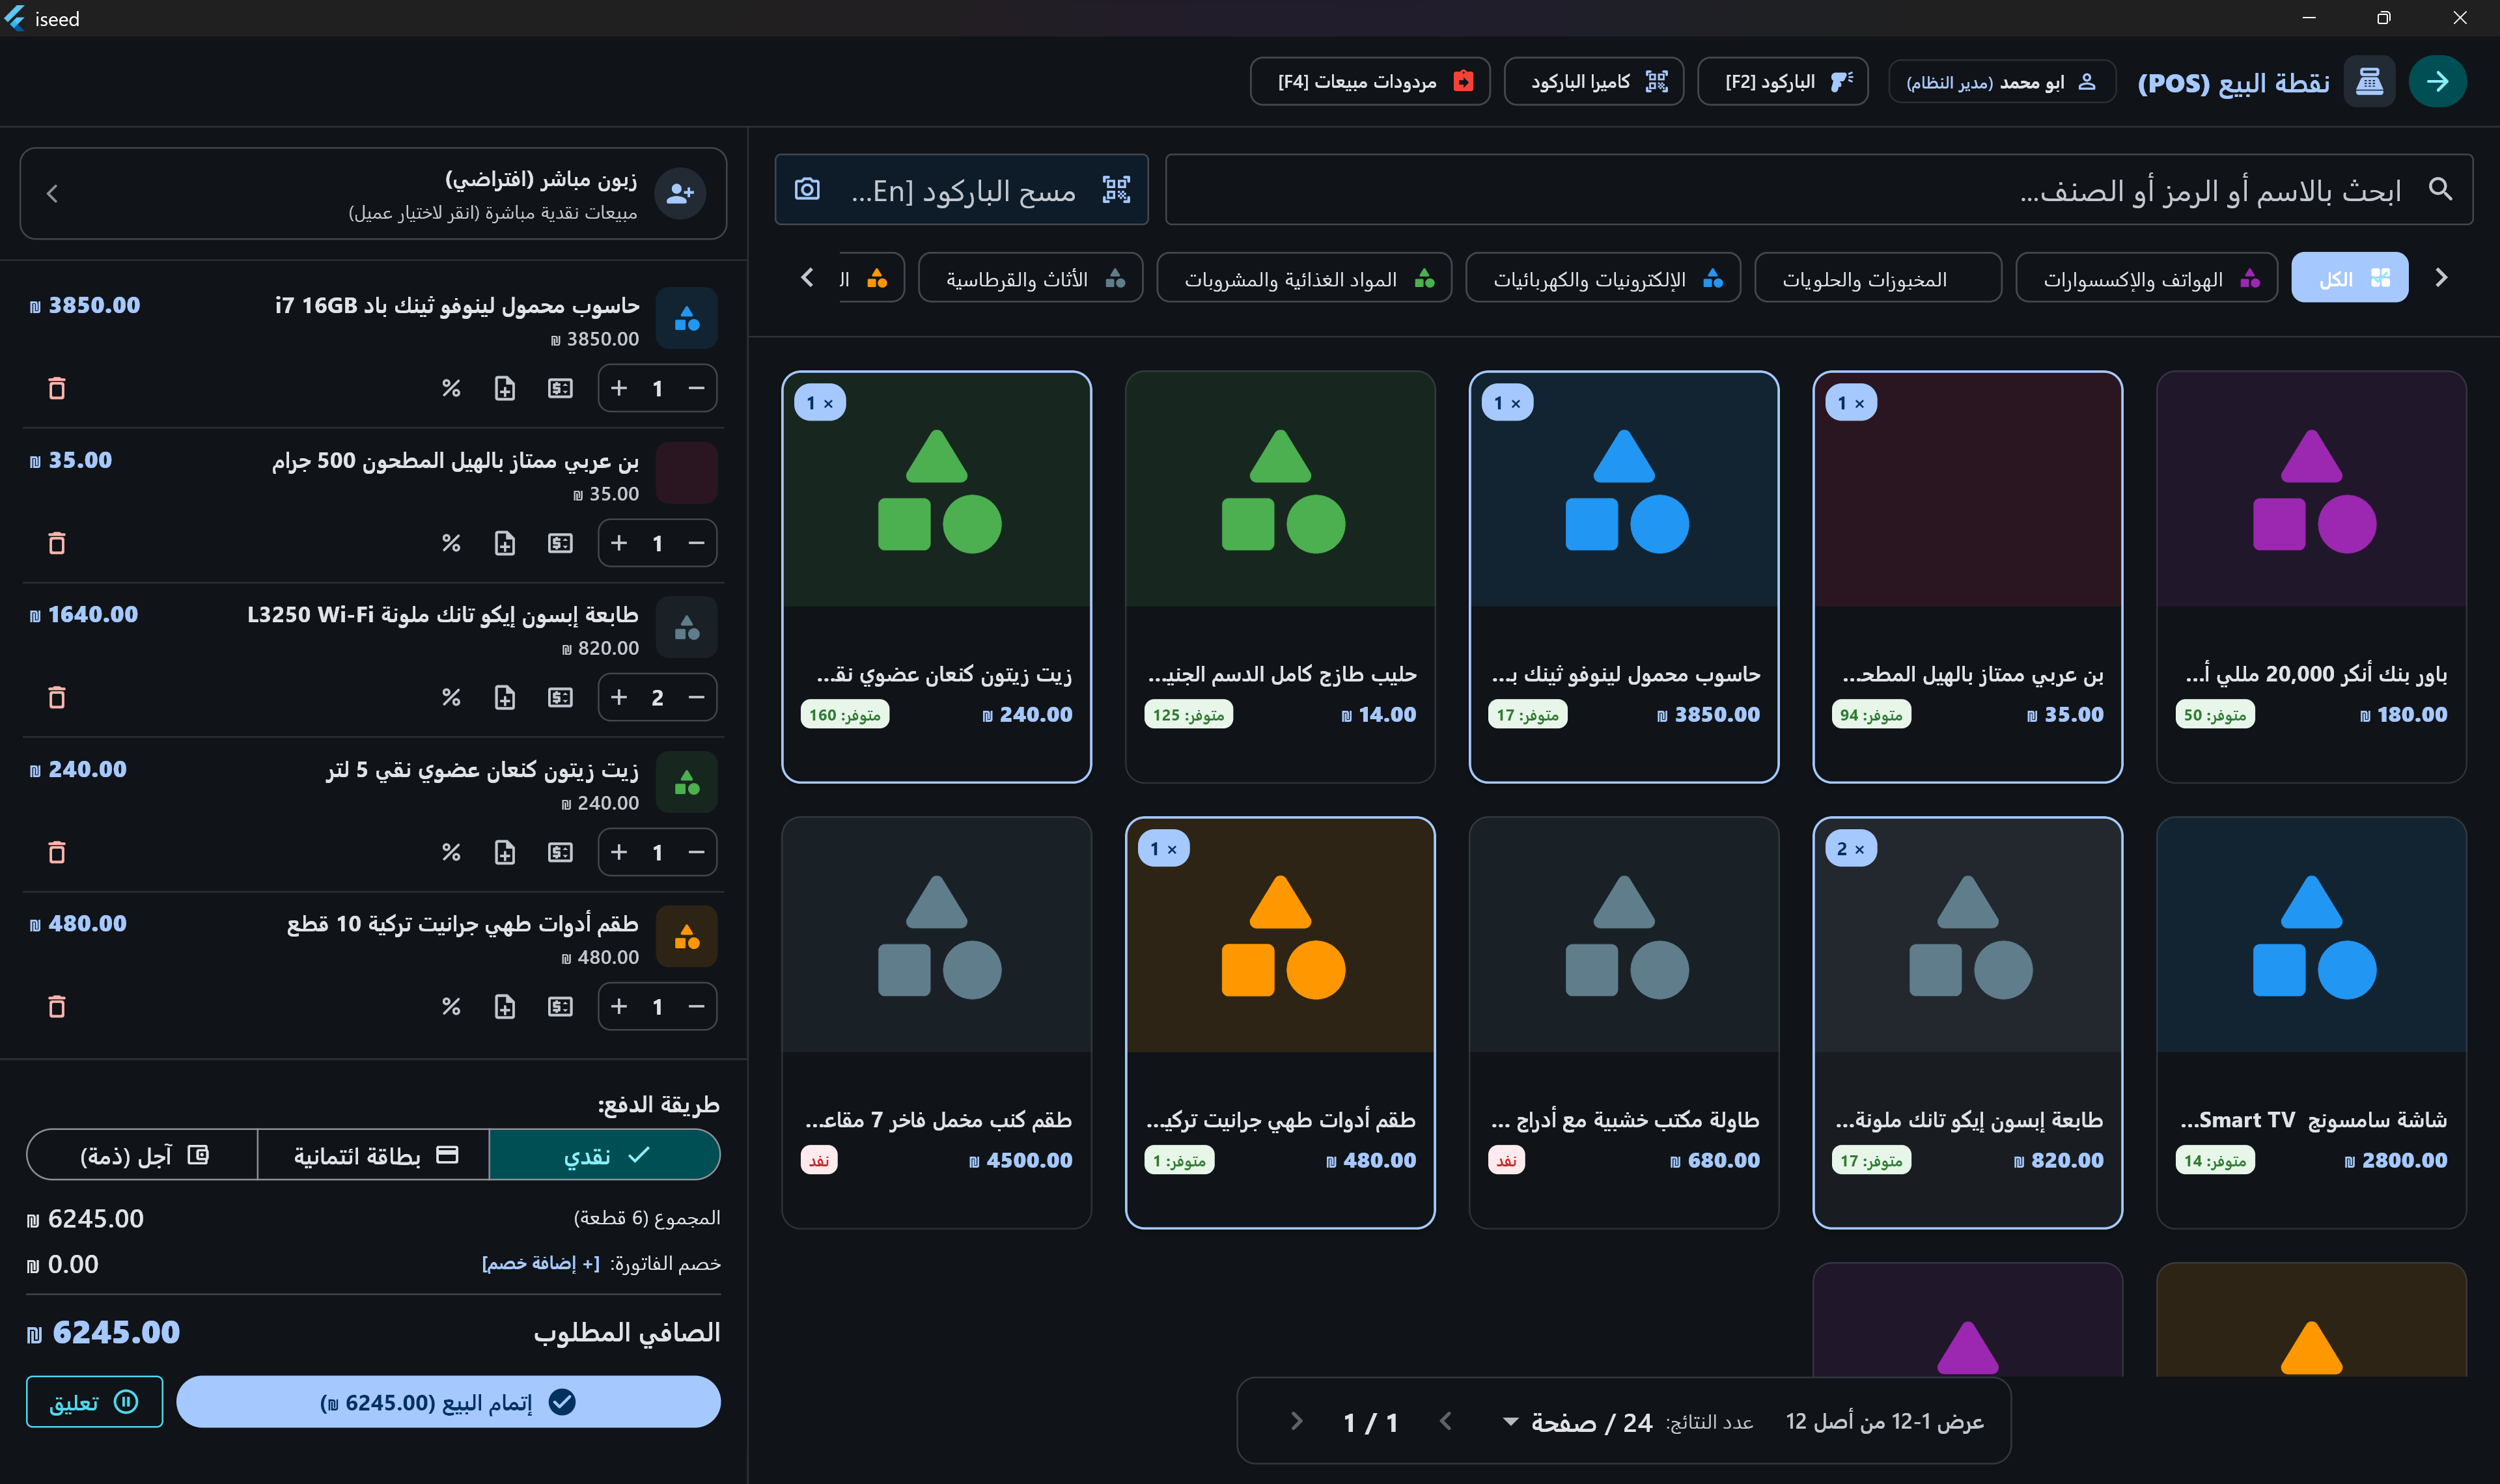Add note to Epson printer cart row
The image size is (2500, 1484).
click(505, 697)
